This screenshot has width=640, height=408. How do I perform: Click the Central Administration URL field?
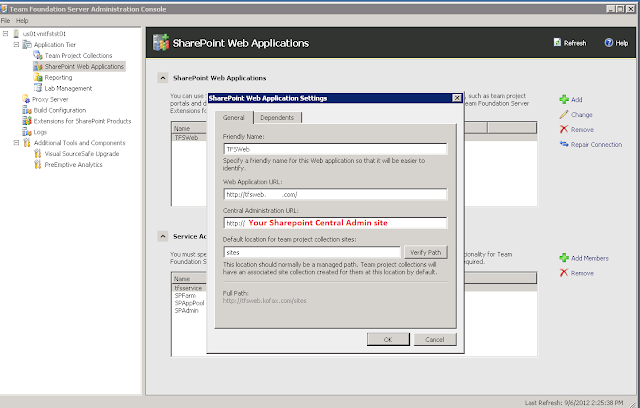coord(335,223)
